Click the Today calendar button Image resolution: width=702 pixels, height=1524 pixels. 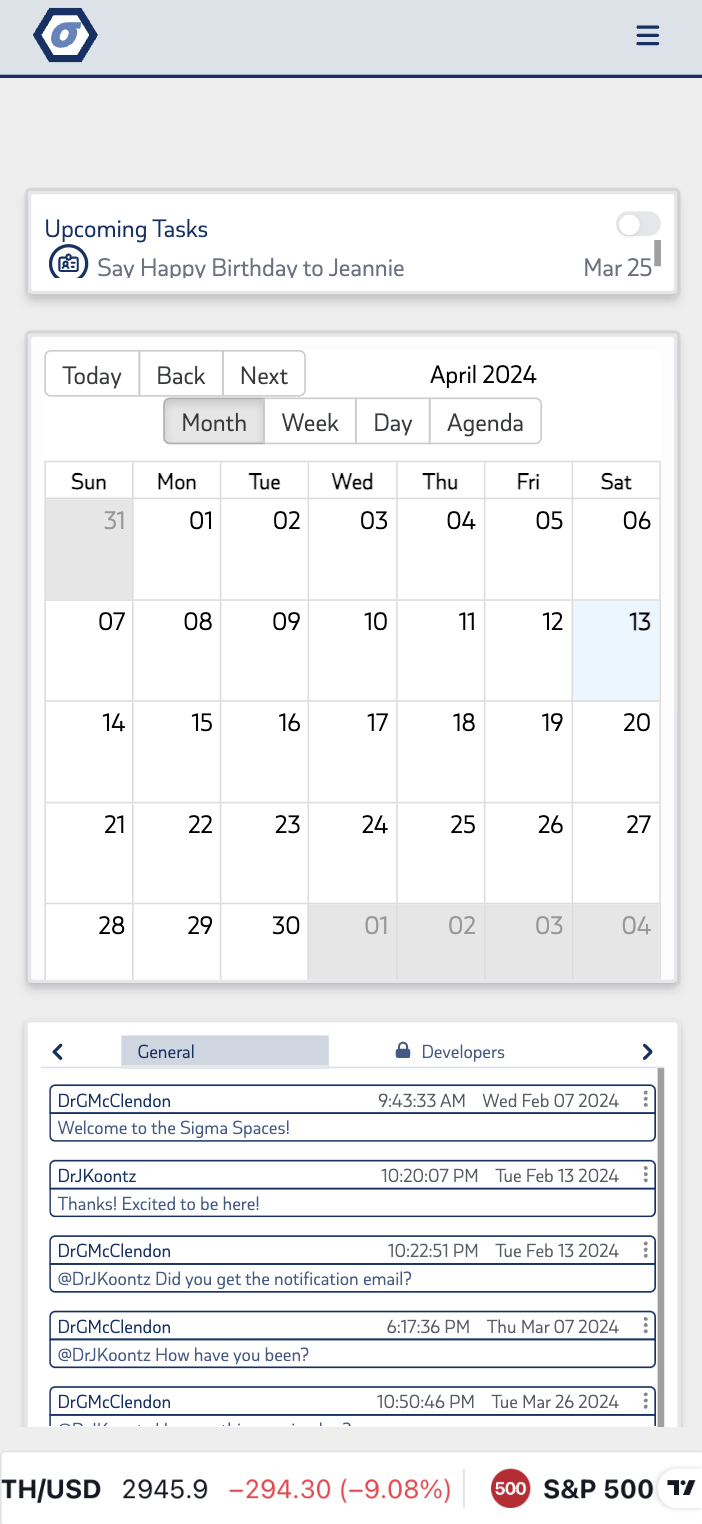pyautogui.click(x=92, y=375)
